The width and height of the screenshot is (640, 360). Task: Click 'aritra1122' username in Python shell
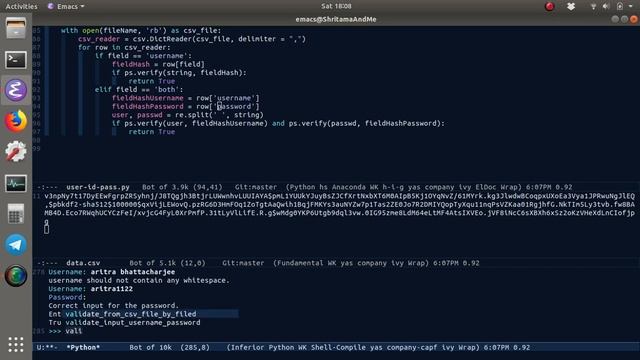pyautogui.click(x=111, y=289)
